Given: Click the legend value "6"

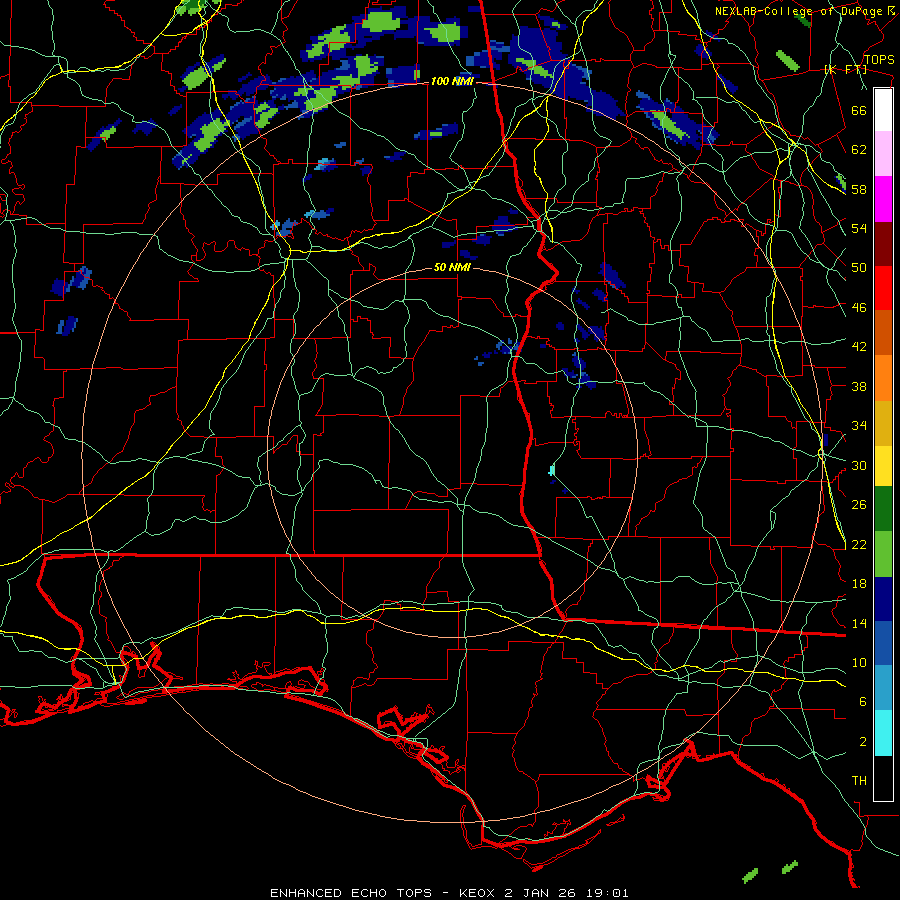Looking at the screenshot, I should coord(863,702).
